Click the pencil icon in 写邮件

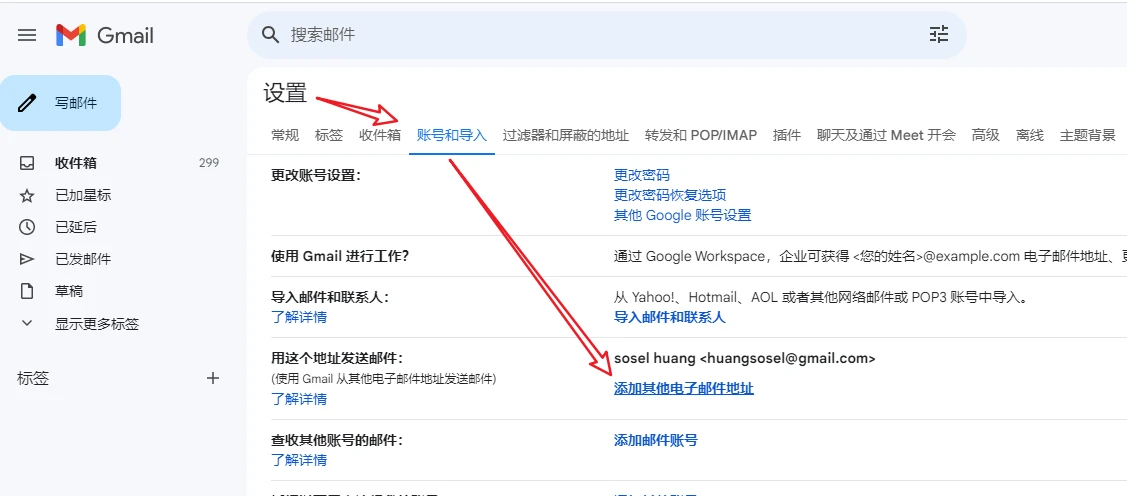[x=27, y=104]
